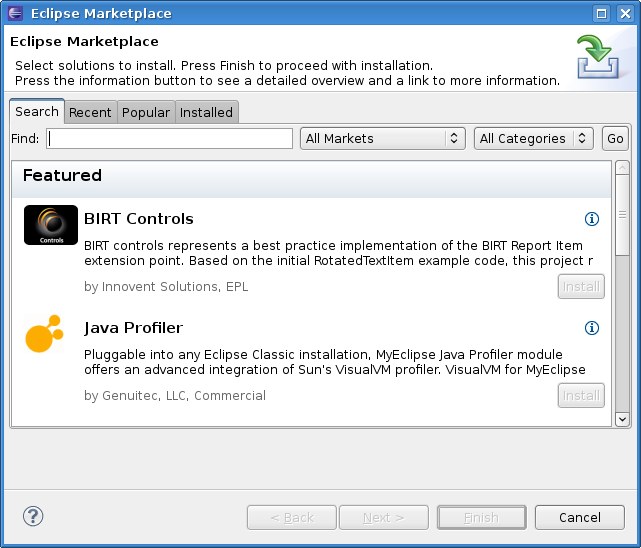Viewport: 641px width, 548px height.
Task: Open the All Markets dropdown
Action: pyautogui.click(x=383, y=139)
